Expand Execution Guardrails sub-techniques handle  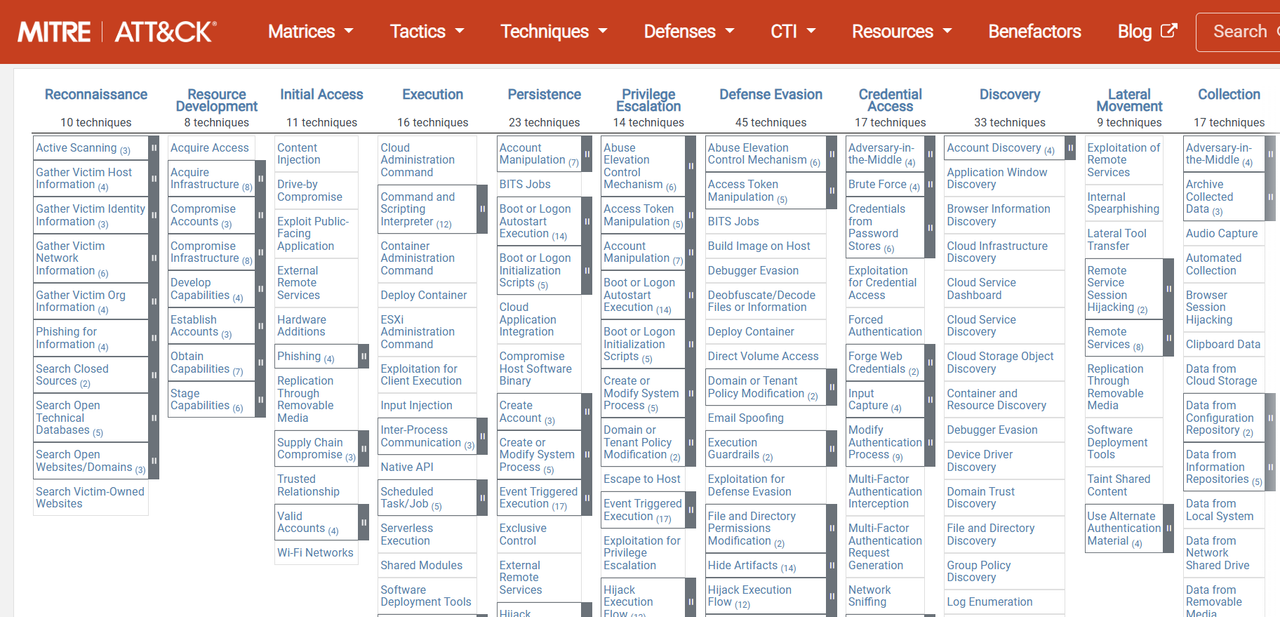tap(832, 448)
